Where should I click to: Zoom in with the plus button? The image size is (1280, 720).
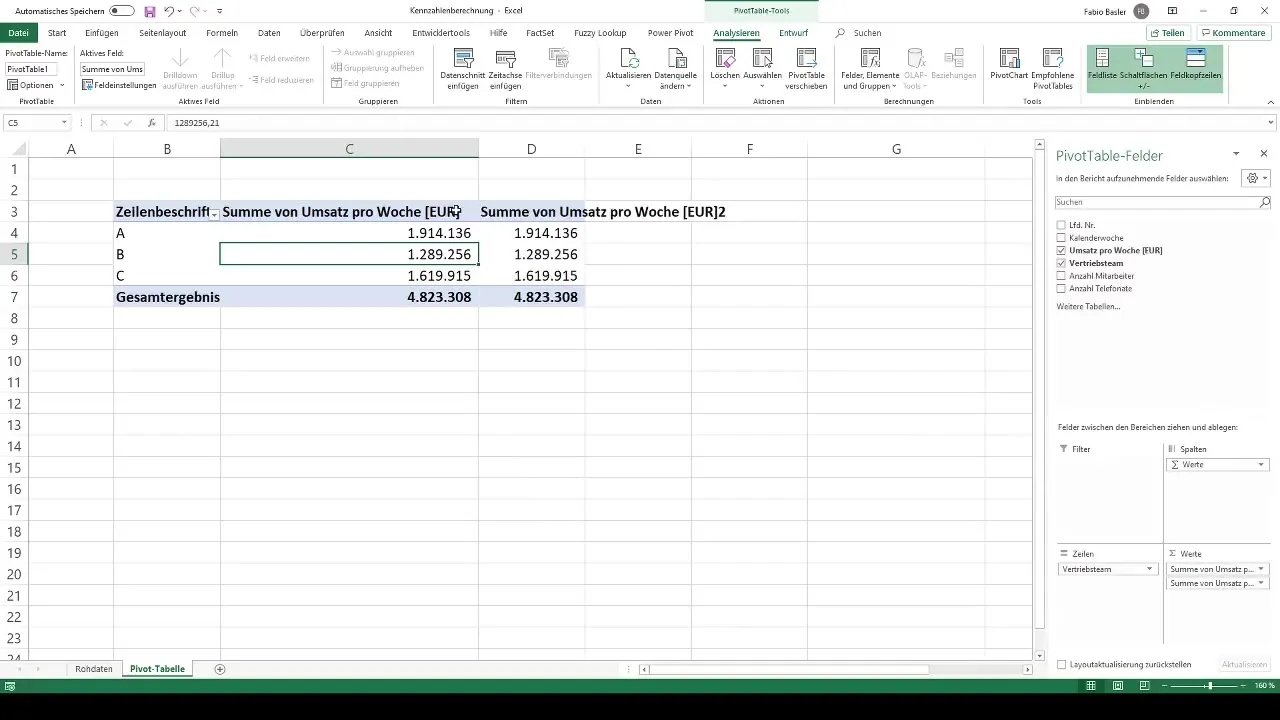(1244, 686)
